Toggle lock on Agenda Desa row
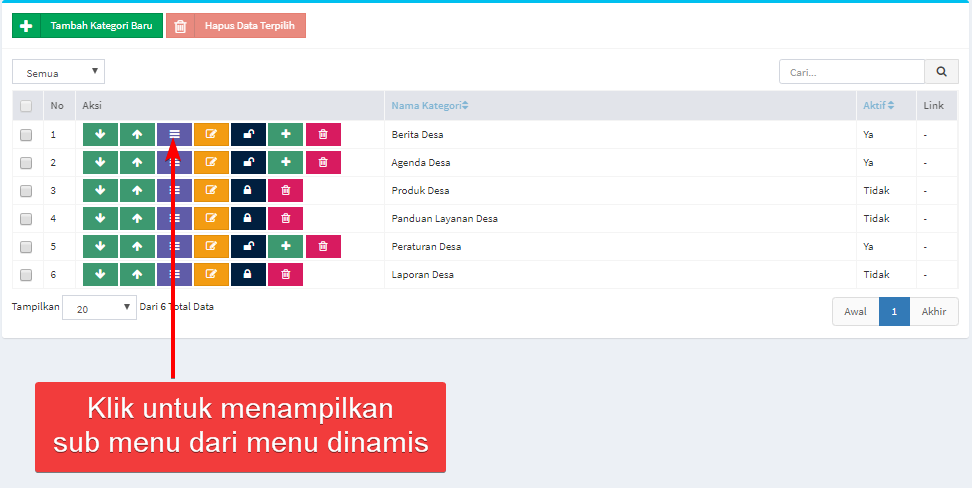Image resolution: width=972 pixels, height=488 pixels. pyautogui.click(x=249, y=162)
